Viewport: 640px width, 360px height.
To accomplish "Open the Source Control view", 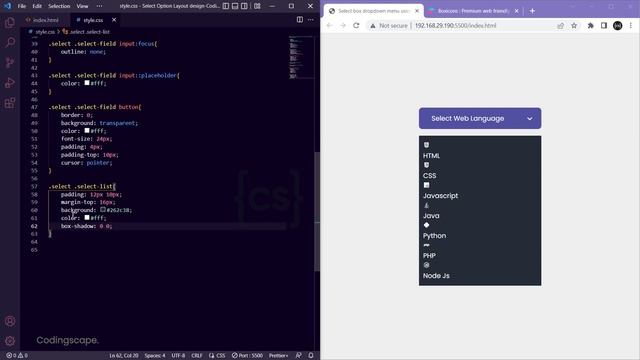I will [x=10, y=62].
